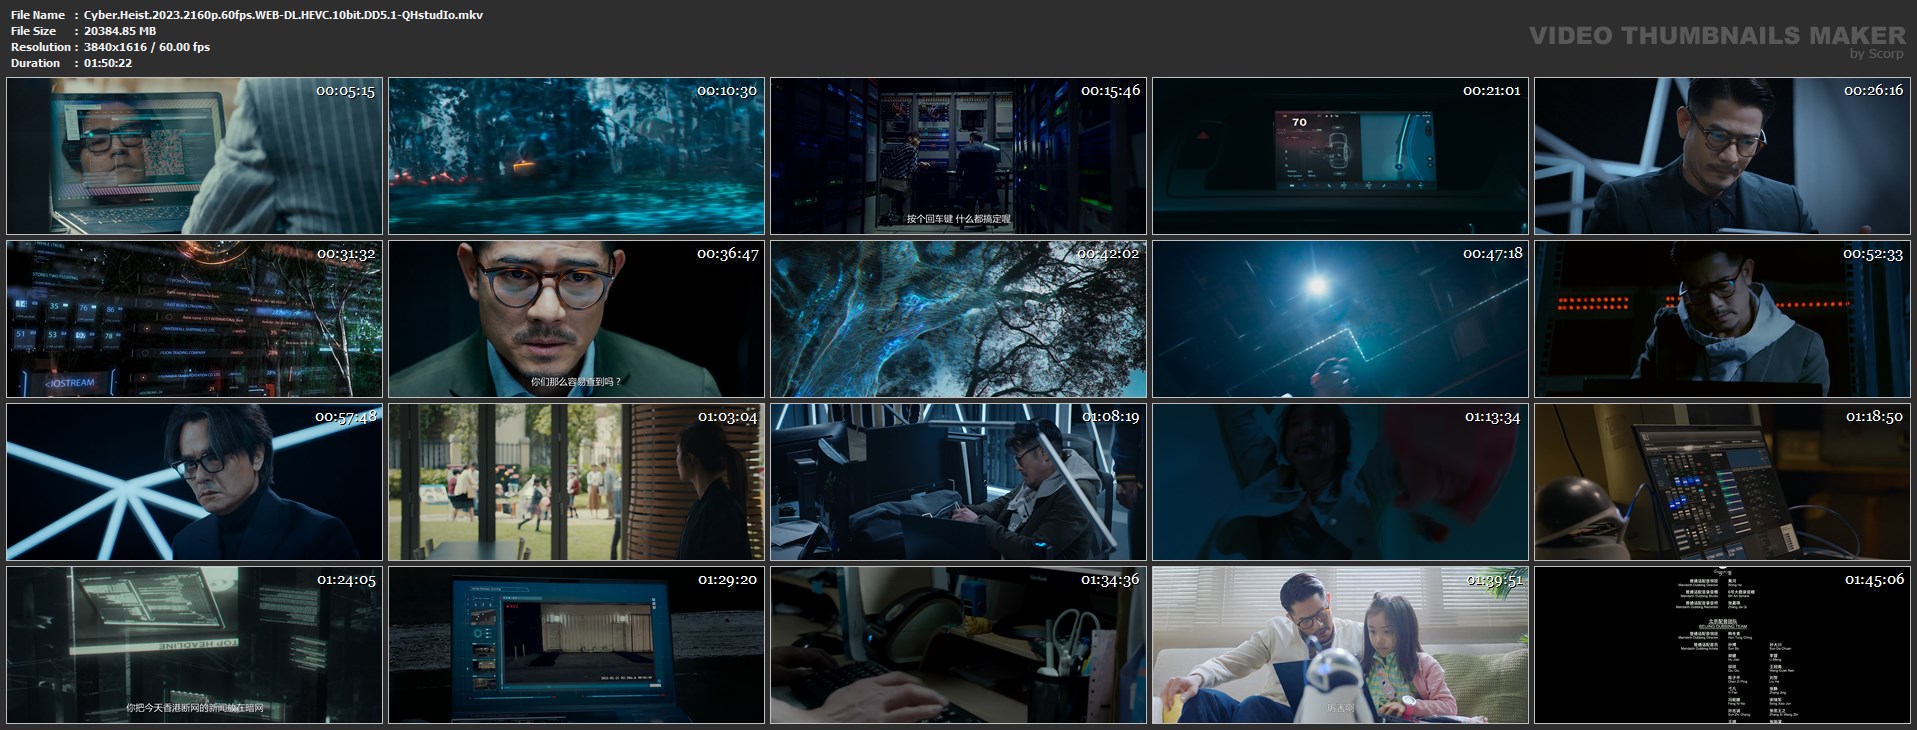Open the laptop dashboard thumbnail at 01:18:50
Viewport: 1917px width, 730px height.
(1722, 482)
